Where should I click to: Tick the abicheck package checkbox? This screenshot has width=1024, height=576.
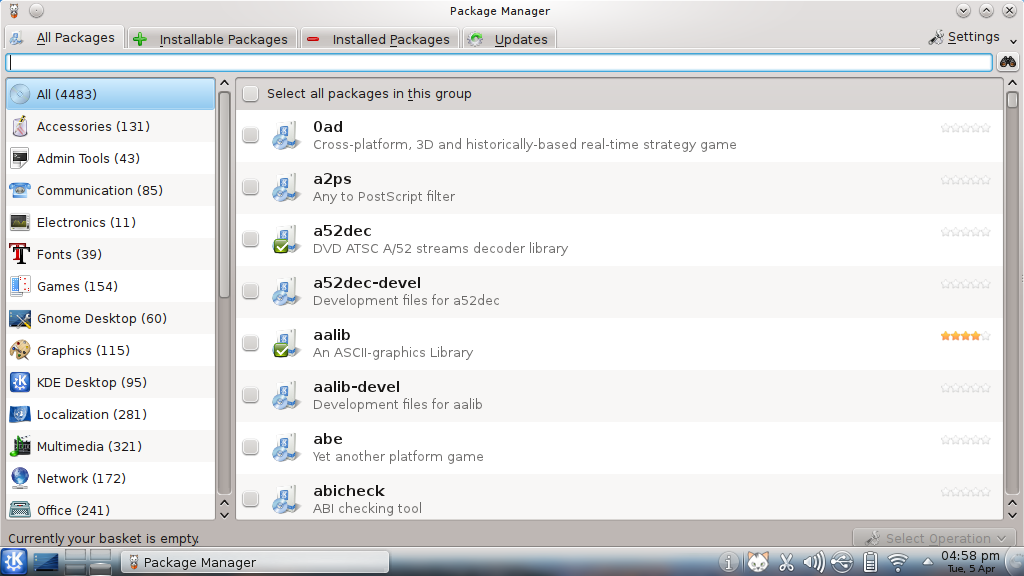[x=251, y=500]
